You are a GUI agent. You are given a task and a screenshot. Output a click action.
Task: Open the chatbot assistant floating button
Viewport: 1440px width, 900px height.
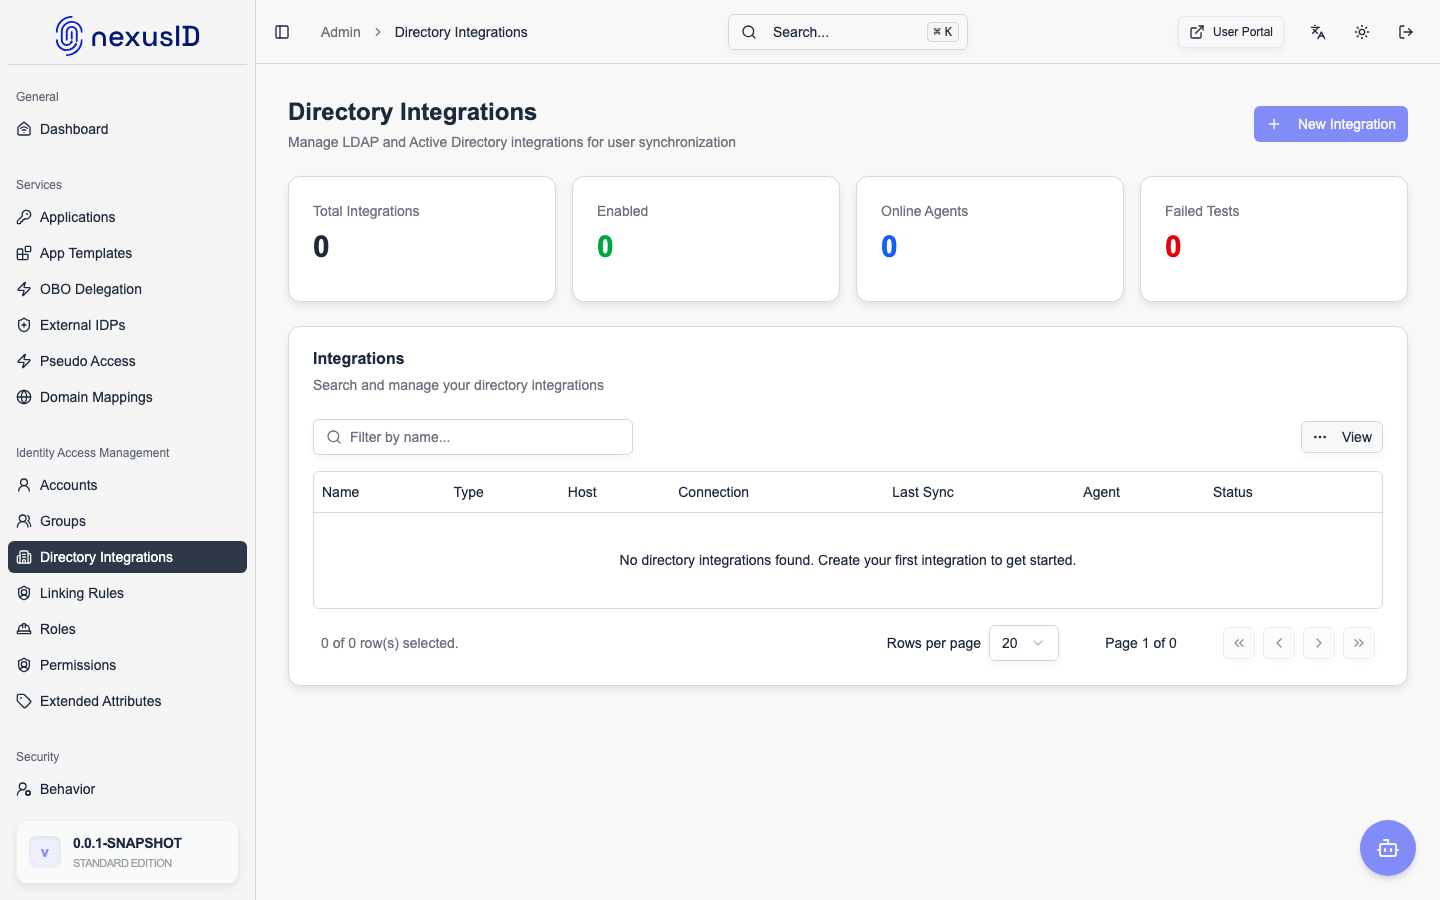pyautogui.click(x=1388, y=848)
